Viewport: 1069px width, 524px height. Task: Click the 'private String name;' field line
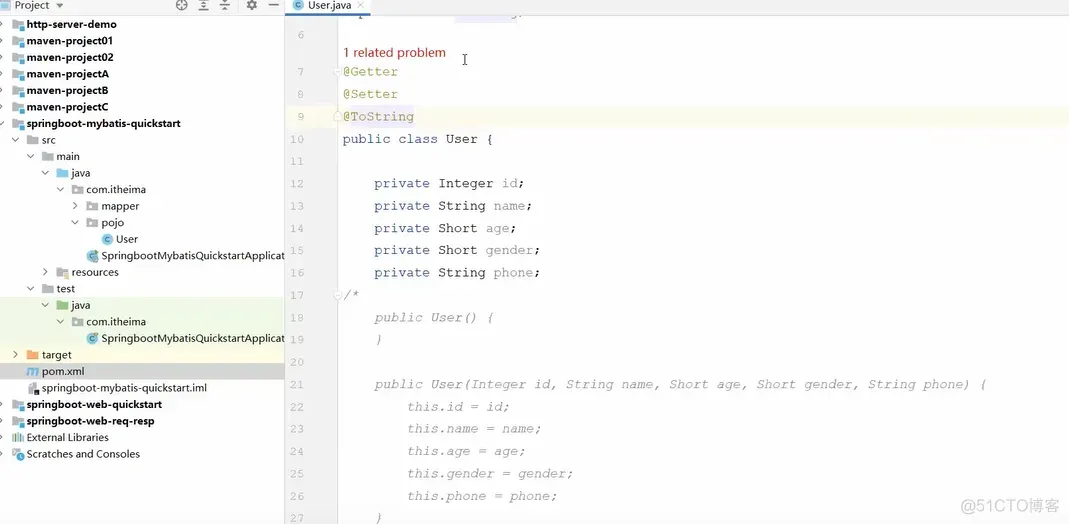tap(453, 206)
